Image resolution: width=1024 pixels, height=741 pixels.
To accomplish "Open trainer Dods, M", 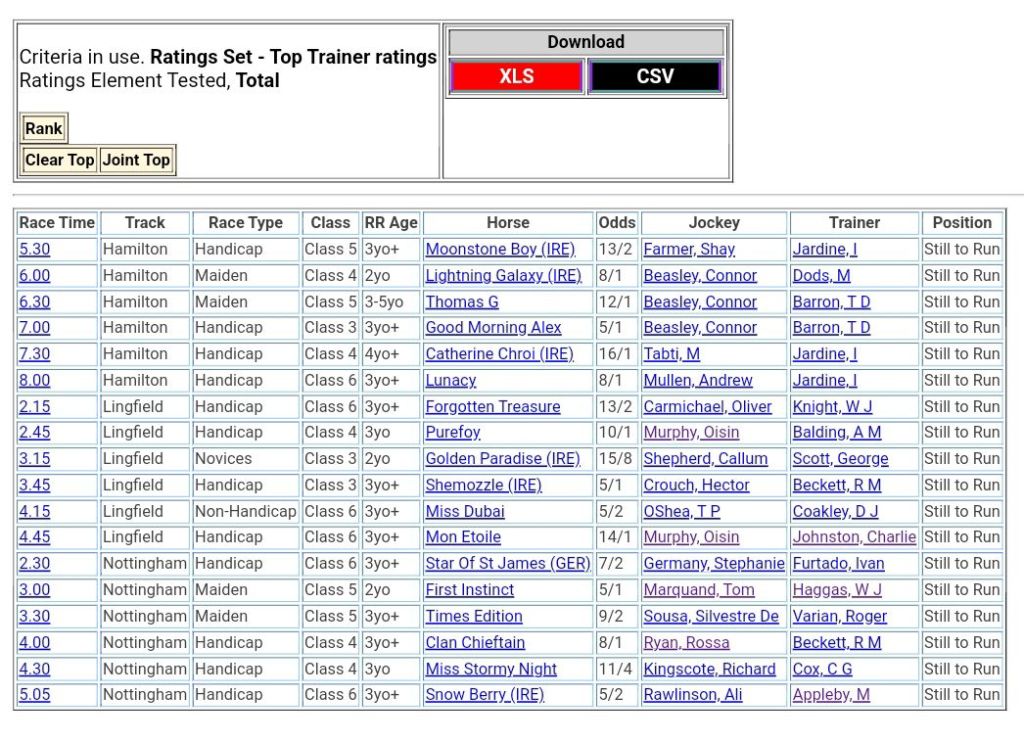I will coord(821,276).
